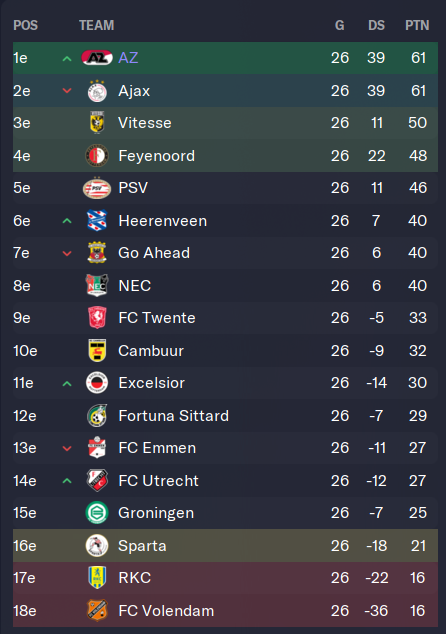Open the Cambuur team link
The image size is (446, 634).
[151, 351]
